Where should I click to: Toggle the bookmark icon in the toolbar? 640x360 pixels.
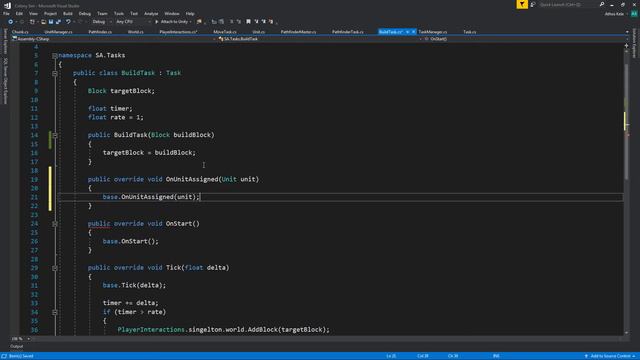click(248, 22)
